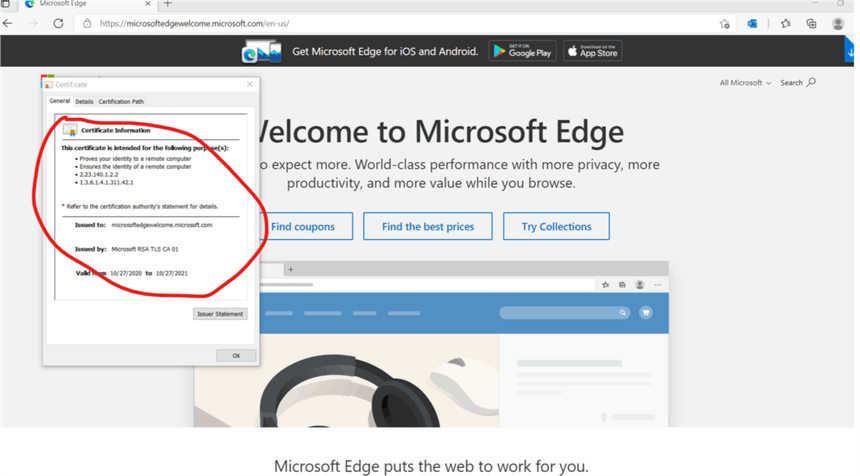The width and height of the screenshot is (860, 476).
Task: Select the General tab in Certificate dialog
Action: click(59, 102)
